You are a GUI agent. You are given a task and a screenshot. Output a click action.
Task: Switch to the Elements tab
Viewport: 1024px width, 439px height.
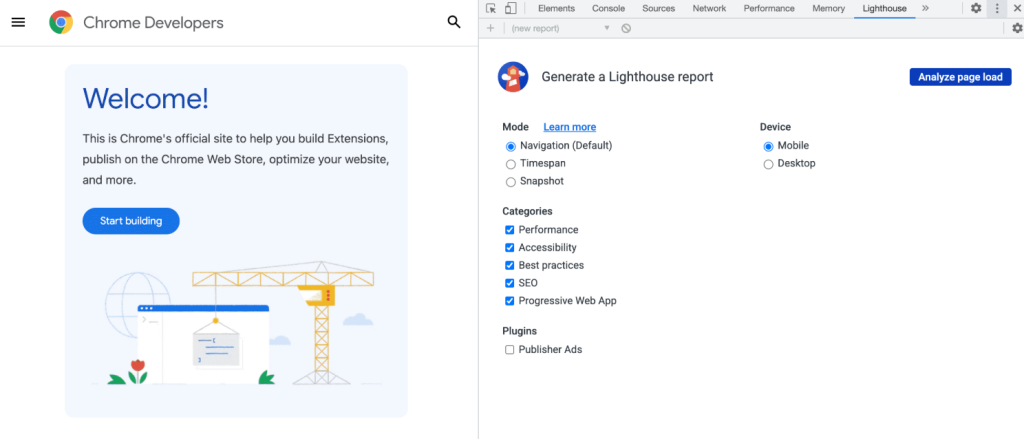tap(556, 8)
